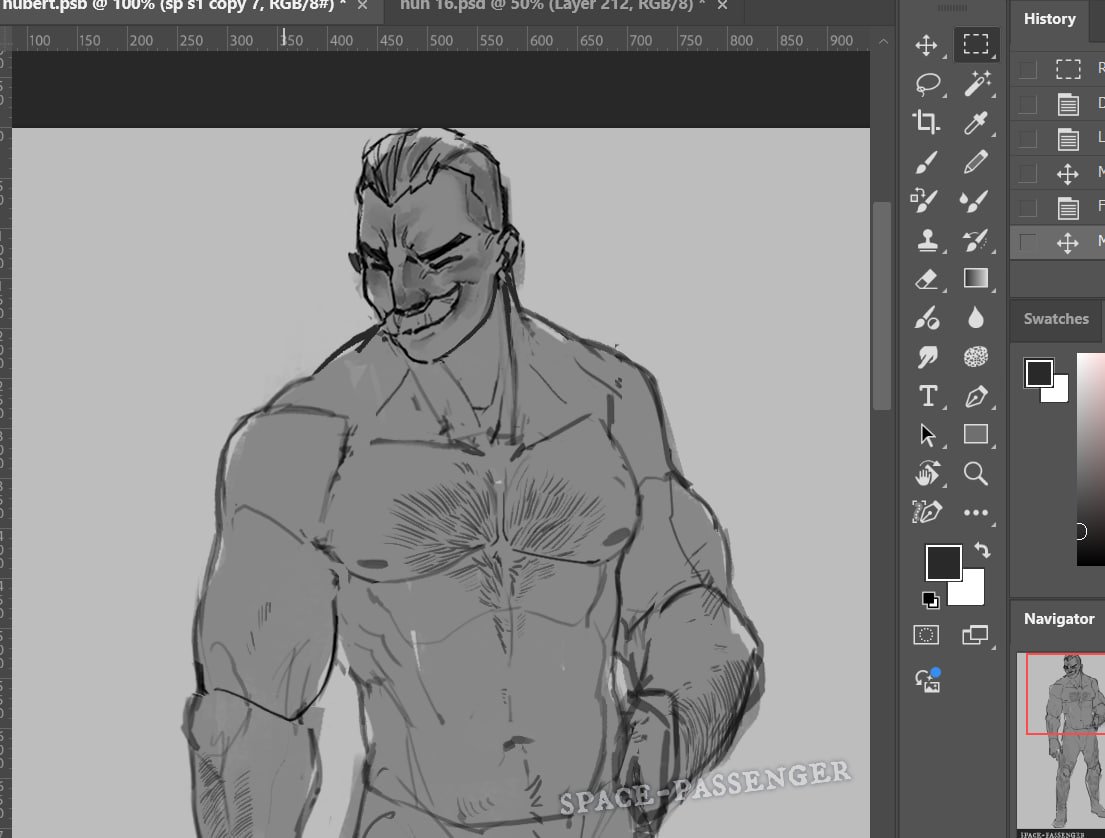Select the Pen tool
Viewport: 1105px width, 838px height.
(976, 396)
